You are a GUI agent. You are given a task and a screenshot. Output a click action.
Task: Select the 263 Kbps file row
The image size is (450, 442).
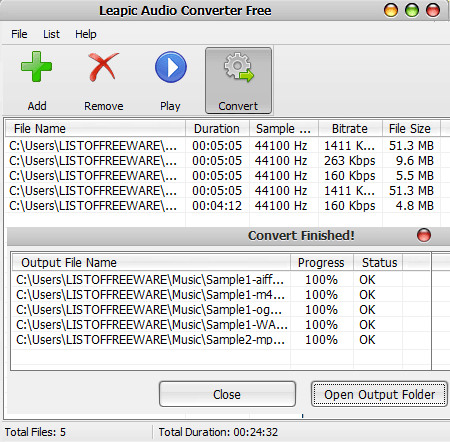point(223,161)
